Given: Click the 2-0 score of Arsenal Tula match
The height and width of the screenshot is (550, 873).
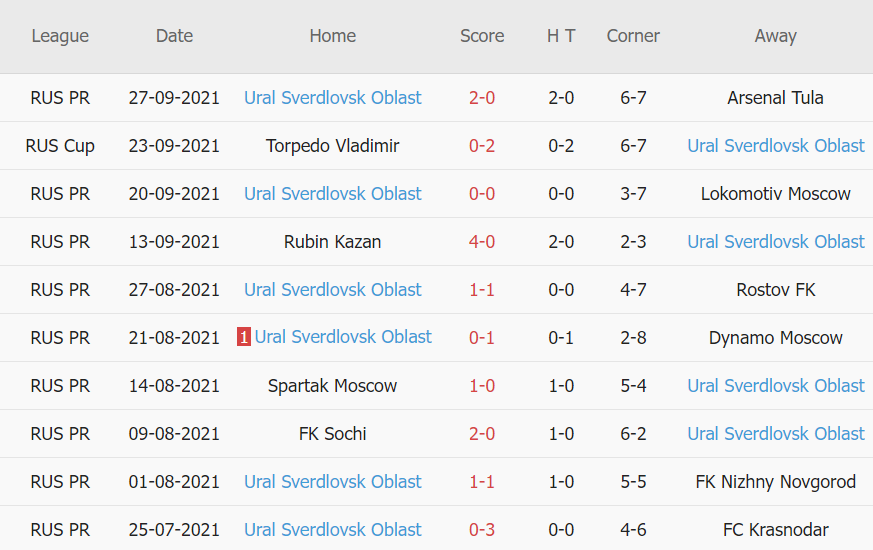Looking at the screenshot, I should click(482, 98).
